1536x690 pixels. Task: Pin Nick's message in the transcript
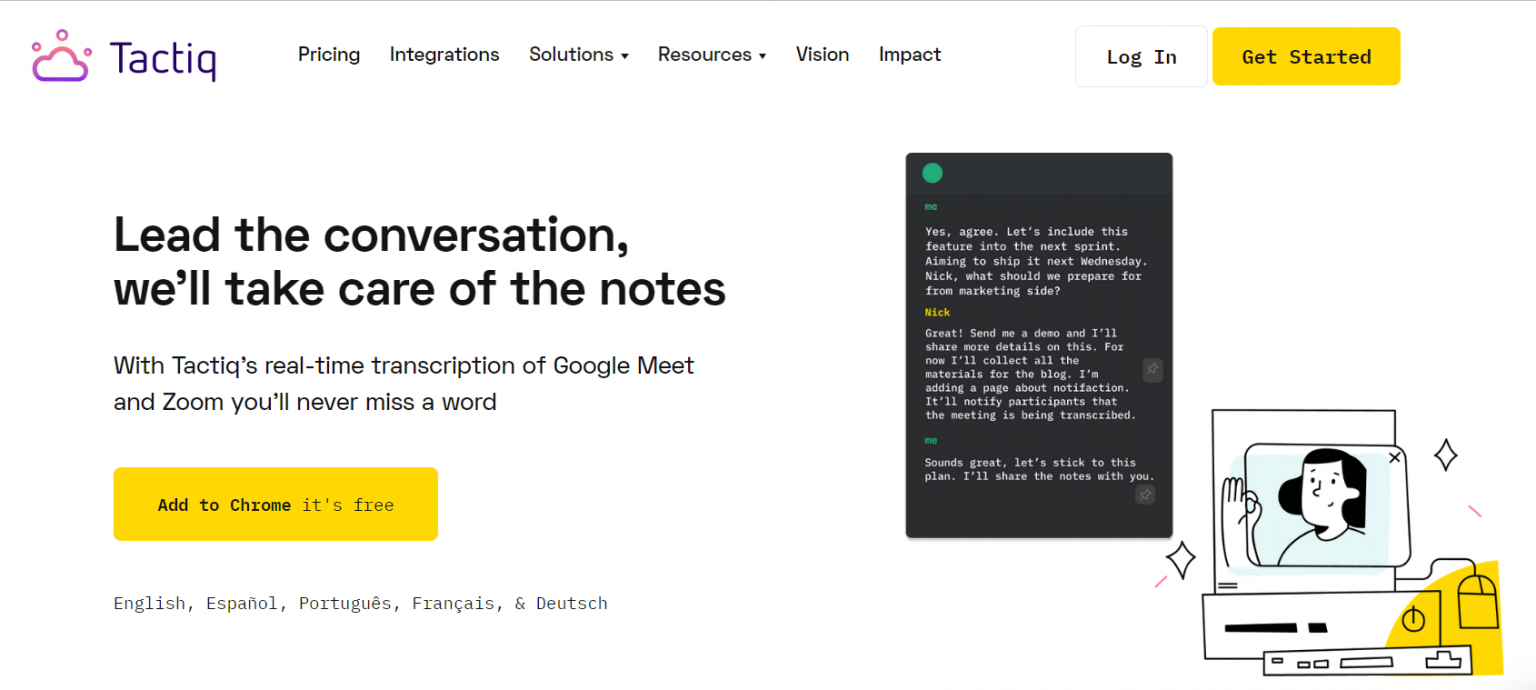tap(1152, 370)
